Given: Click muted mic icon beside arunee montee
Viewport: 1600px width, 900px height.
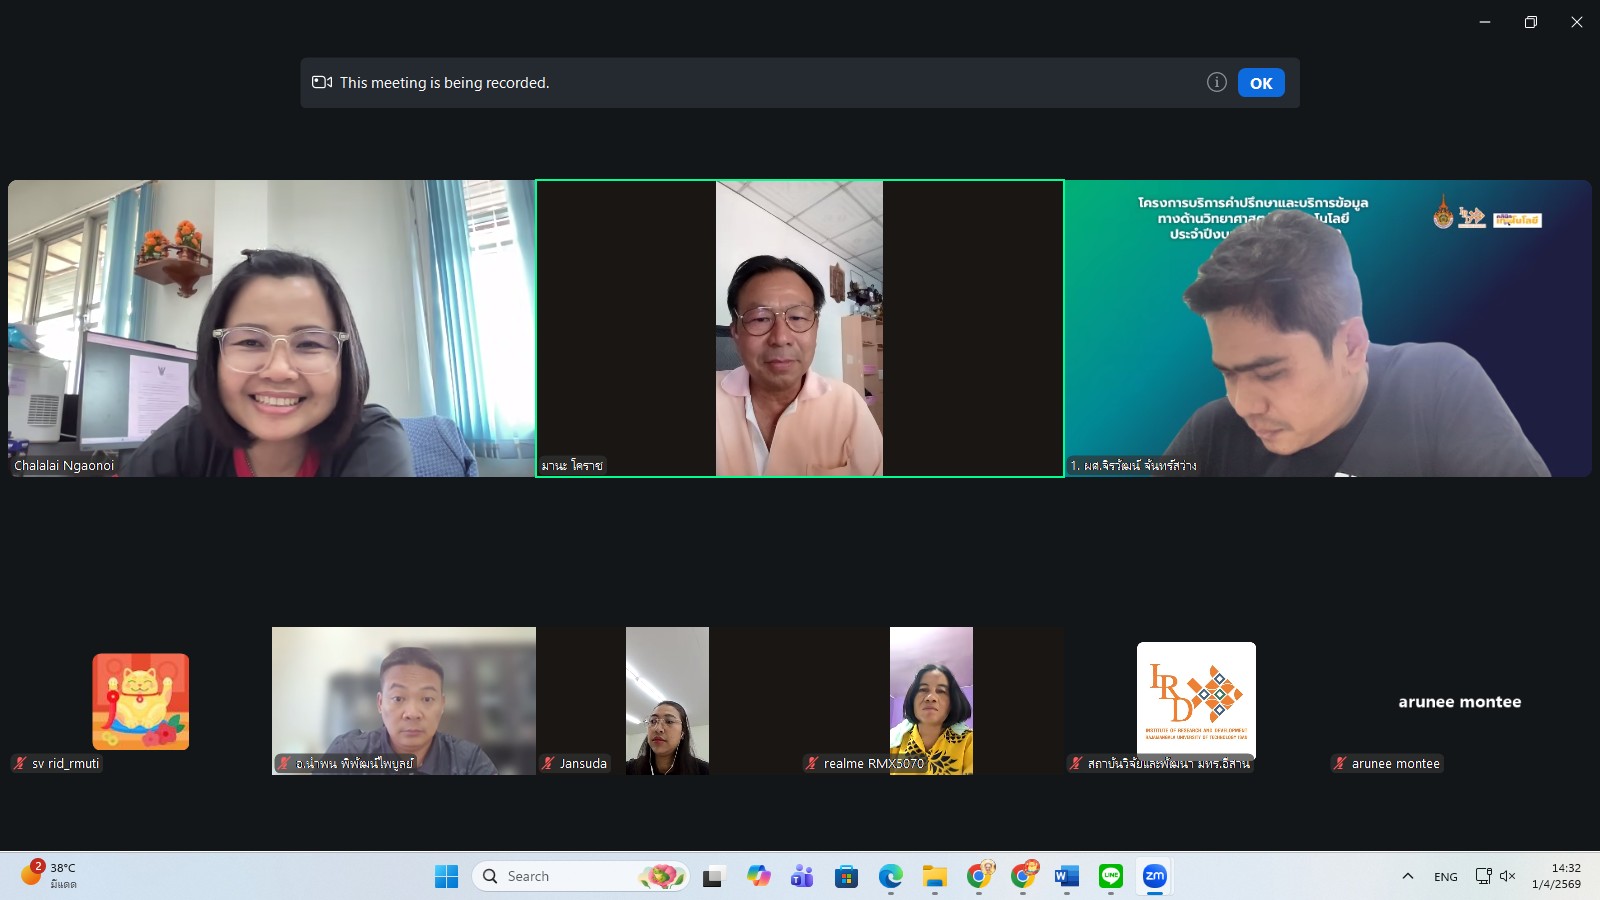Looking at the screenshot, I should point(1340,763).
